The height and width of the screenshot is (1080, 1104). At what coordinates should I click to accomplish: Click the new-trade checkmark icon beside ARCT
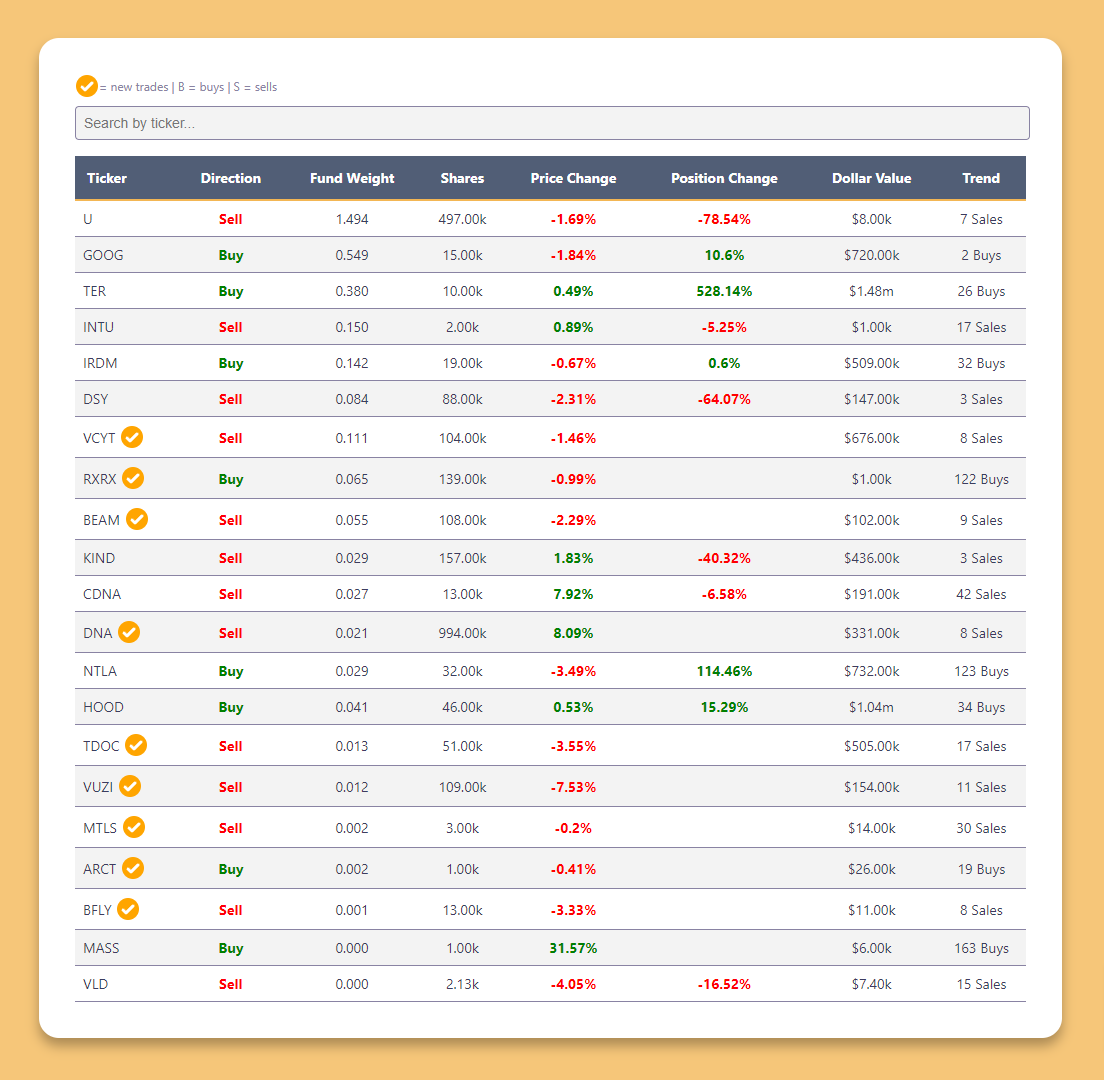pos(133,868)
